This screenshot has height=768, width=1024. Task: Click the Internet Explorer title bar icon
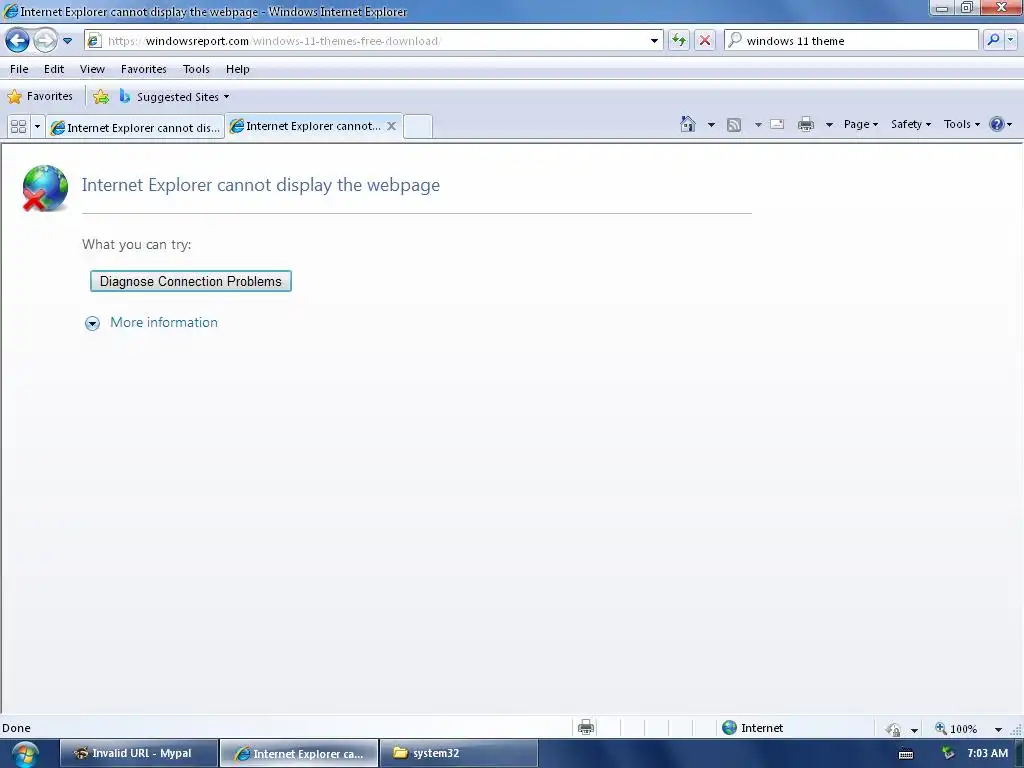click(10, 11)
